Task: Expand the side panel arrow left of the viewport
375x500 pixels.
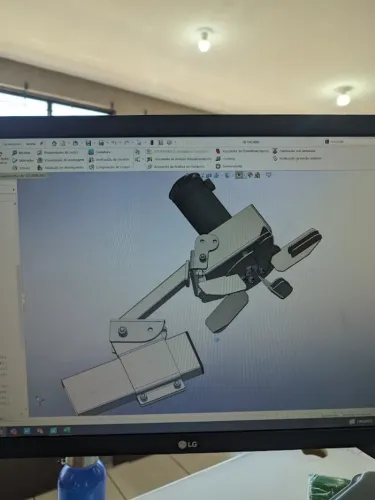Action: pos(14,190)
